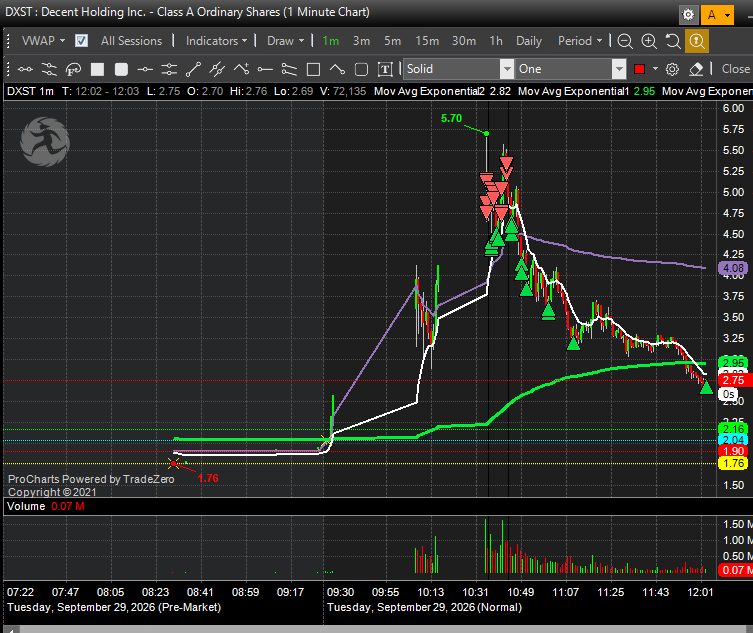The image size is (753, 633).
Task: Select the diverging rays tool
Action: click(289, 70)
